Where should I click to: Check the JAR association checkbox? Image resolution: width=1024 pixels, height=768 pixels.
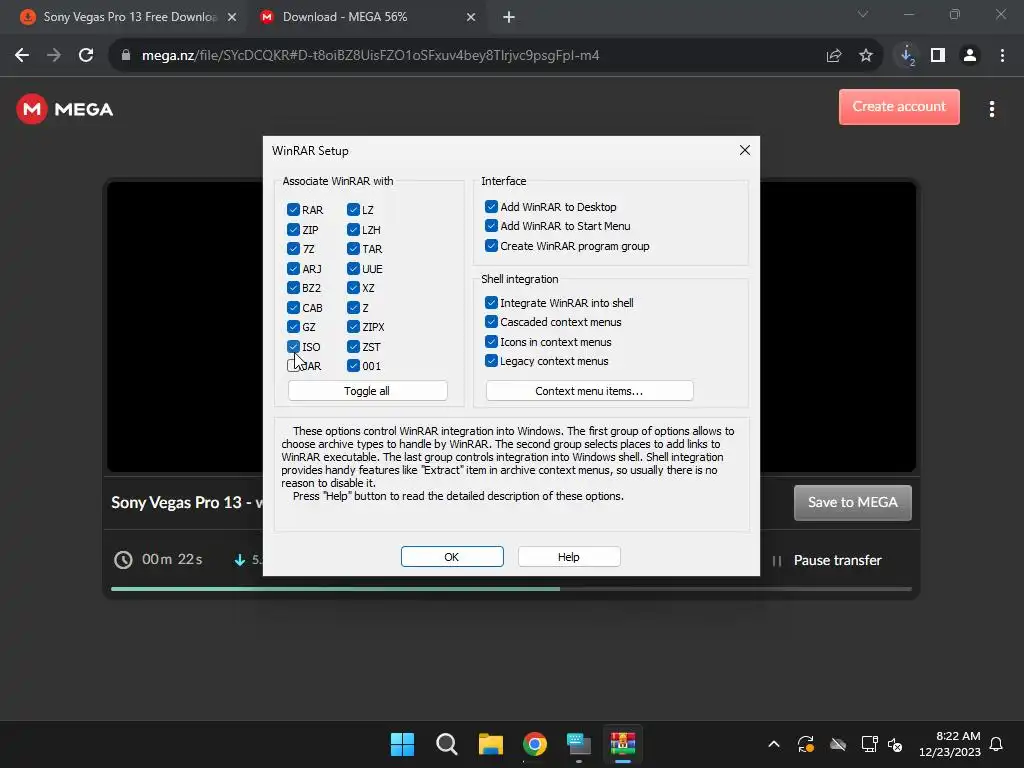click(x=293, y=366)
